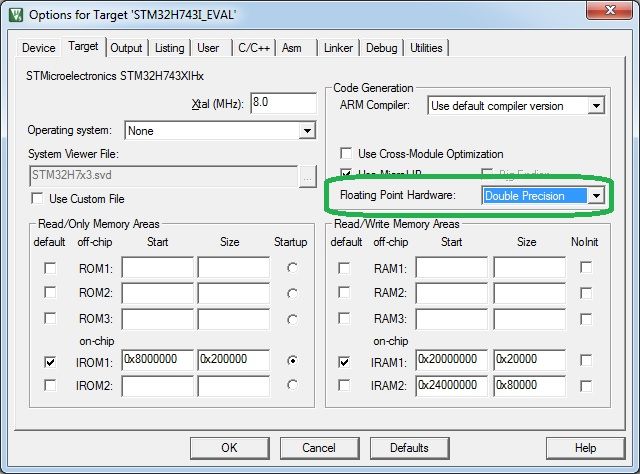The image size is (640, 474).
Task: Click the Xtal (MHz) input field
Action: [283, 103]
